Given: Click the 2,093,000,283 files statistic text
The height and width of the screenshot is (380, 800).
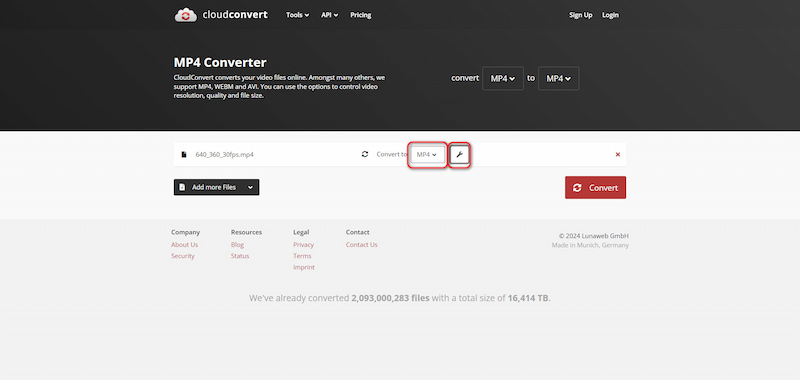Looking at the screenshot, I should (390, 298).
